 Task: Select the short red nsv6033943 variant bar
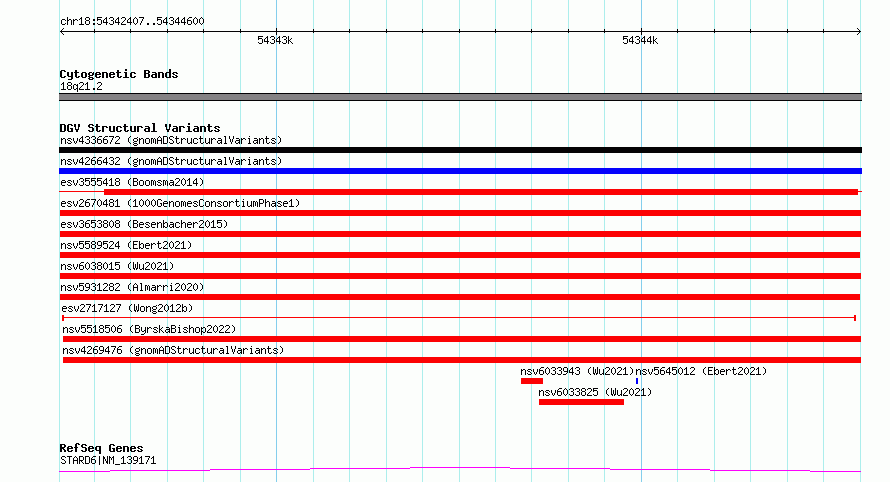pos(532,381)
